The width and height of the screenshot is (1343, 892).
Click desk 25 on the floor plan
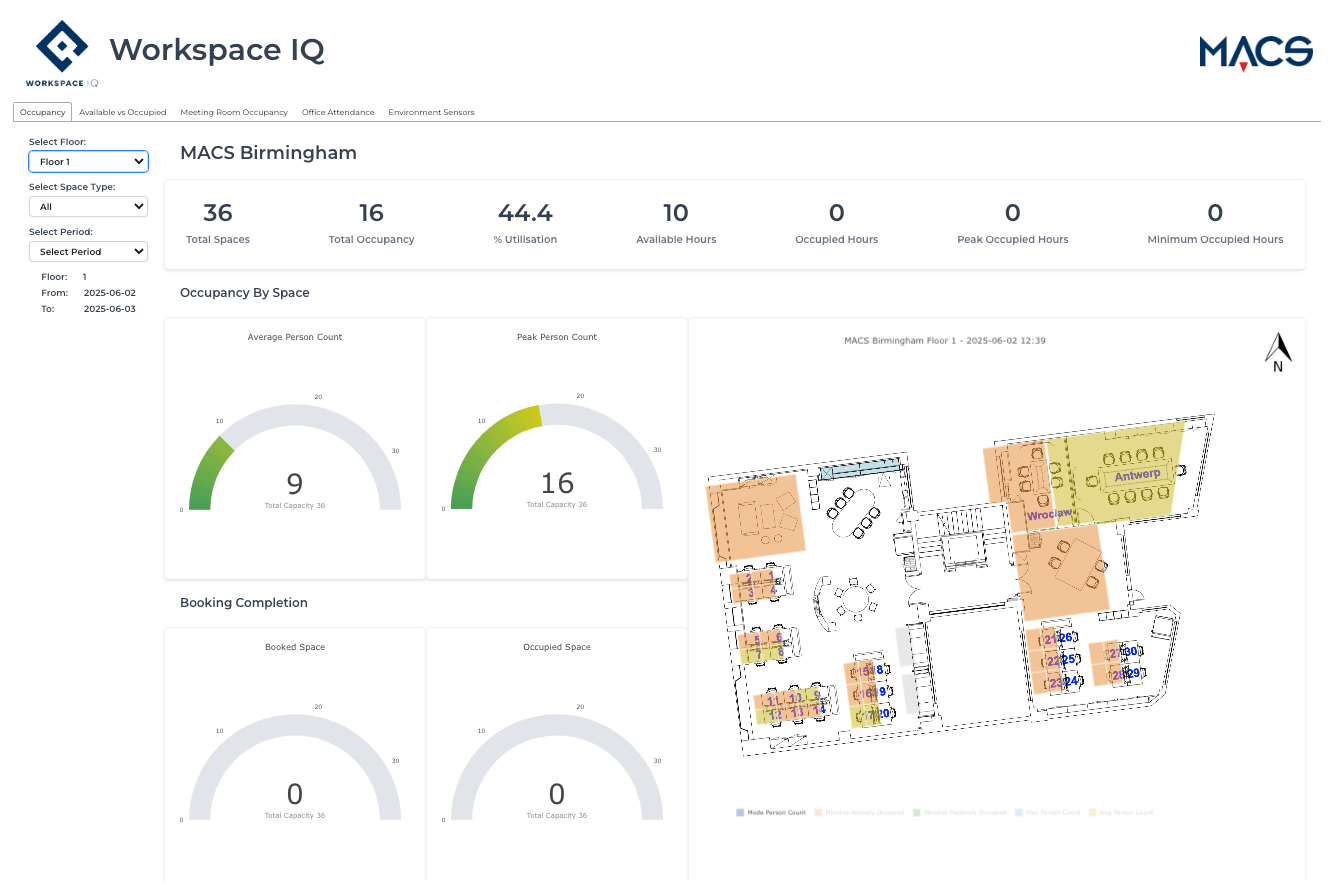pyautogui.click(x=1069, y=659)
